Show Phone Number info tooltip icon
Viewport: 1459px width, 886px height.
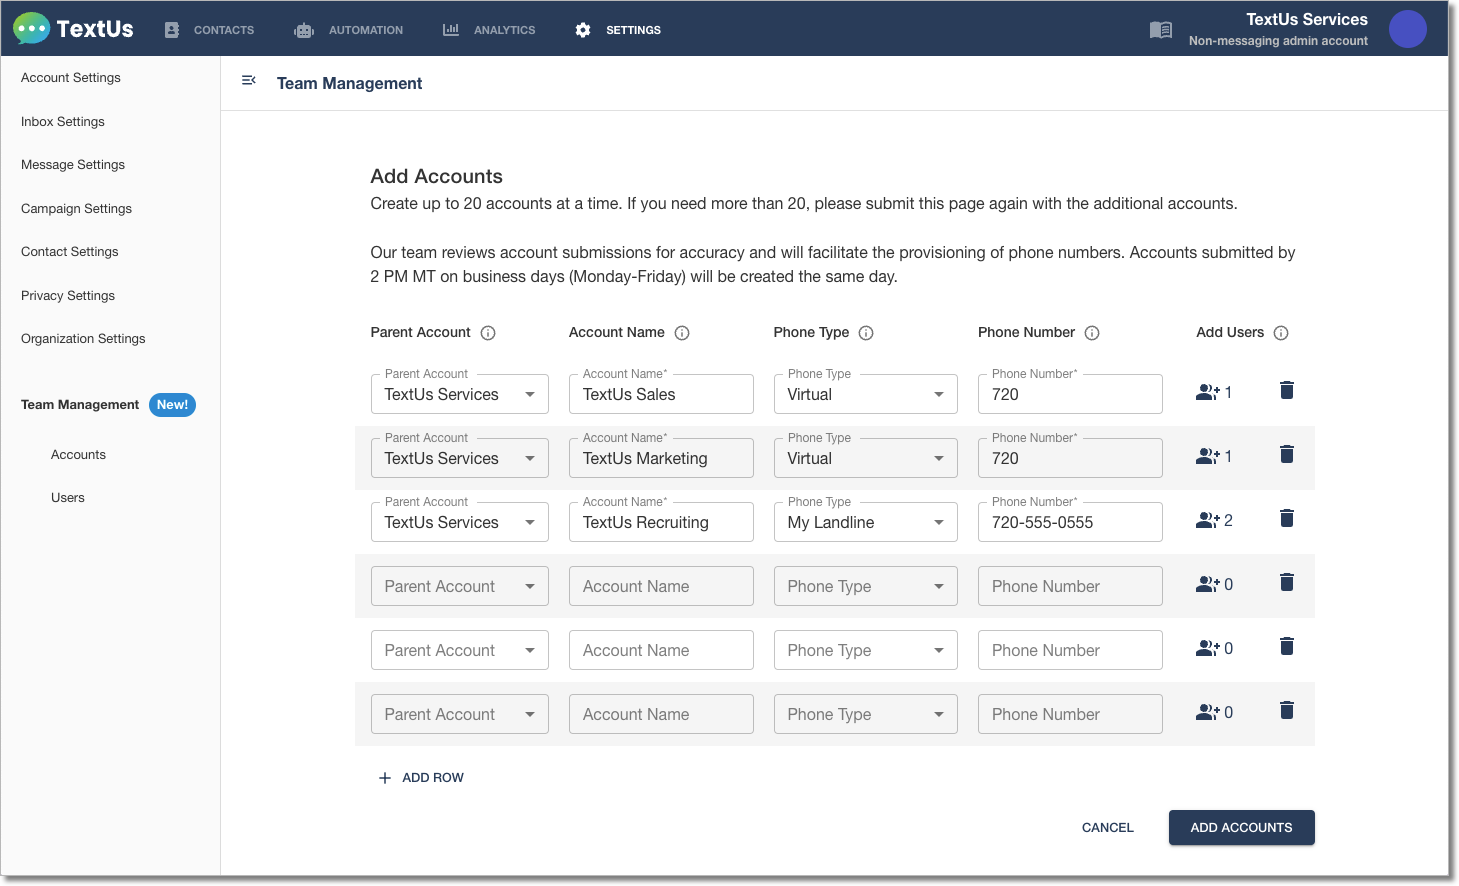[1092, 333]
